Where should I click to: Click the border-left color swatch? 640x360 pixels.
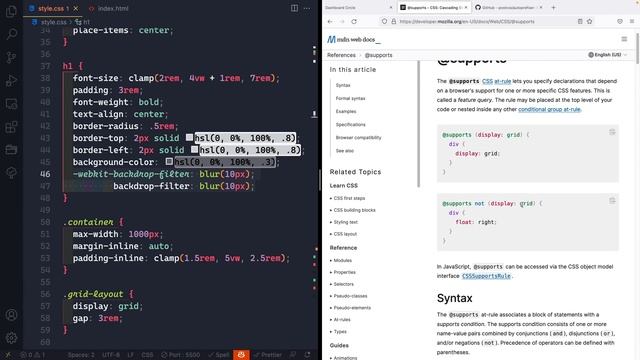(x=194, y=150)
